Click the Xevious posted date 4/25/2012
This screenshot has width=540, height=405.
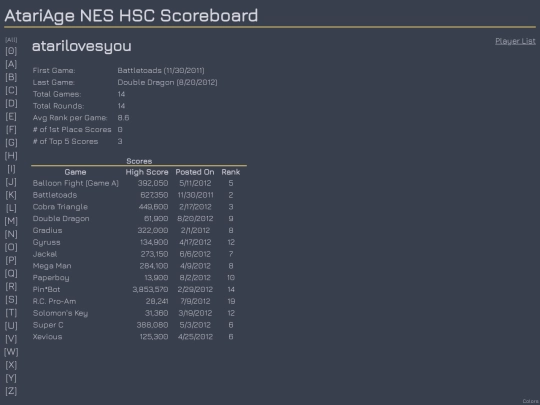click(195, 337)
